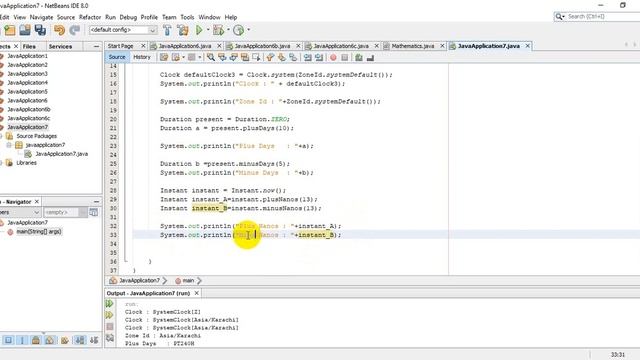Toggle Rectangular Selection in editor toolbar
Screen dimensions: 640x360
256,58
